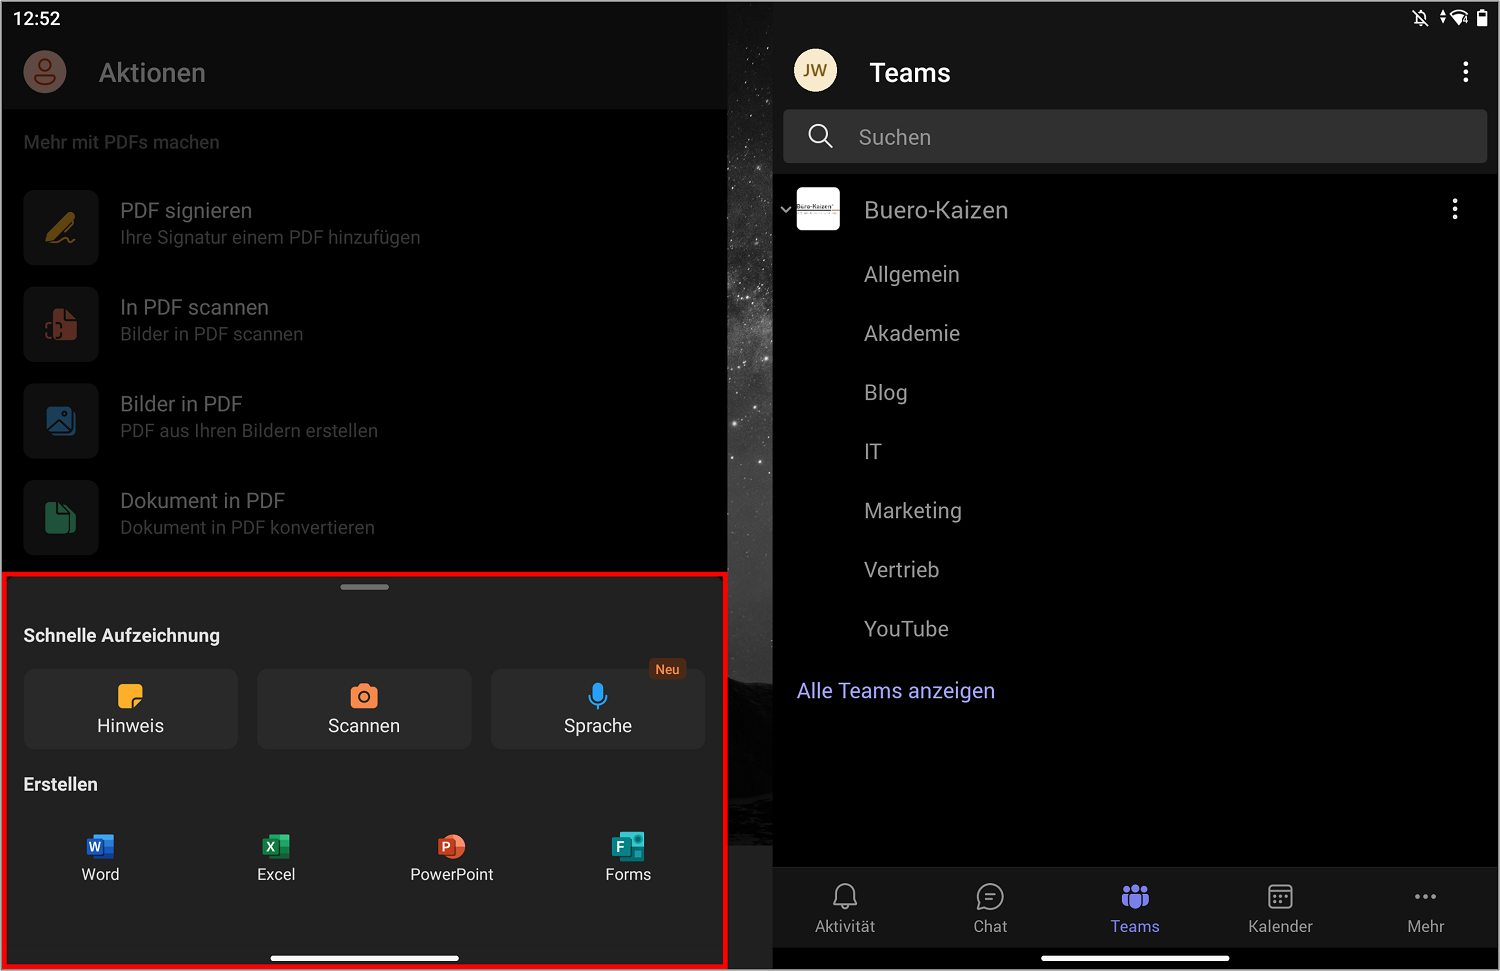This screenshot has height=971, width=1500.
Task: Open Teams header overflow menu
Action: click(1465, 72)
